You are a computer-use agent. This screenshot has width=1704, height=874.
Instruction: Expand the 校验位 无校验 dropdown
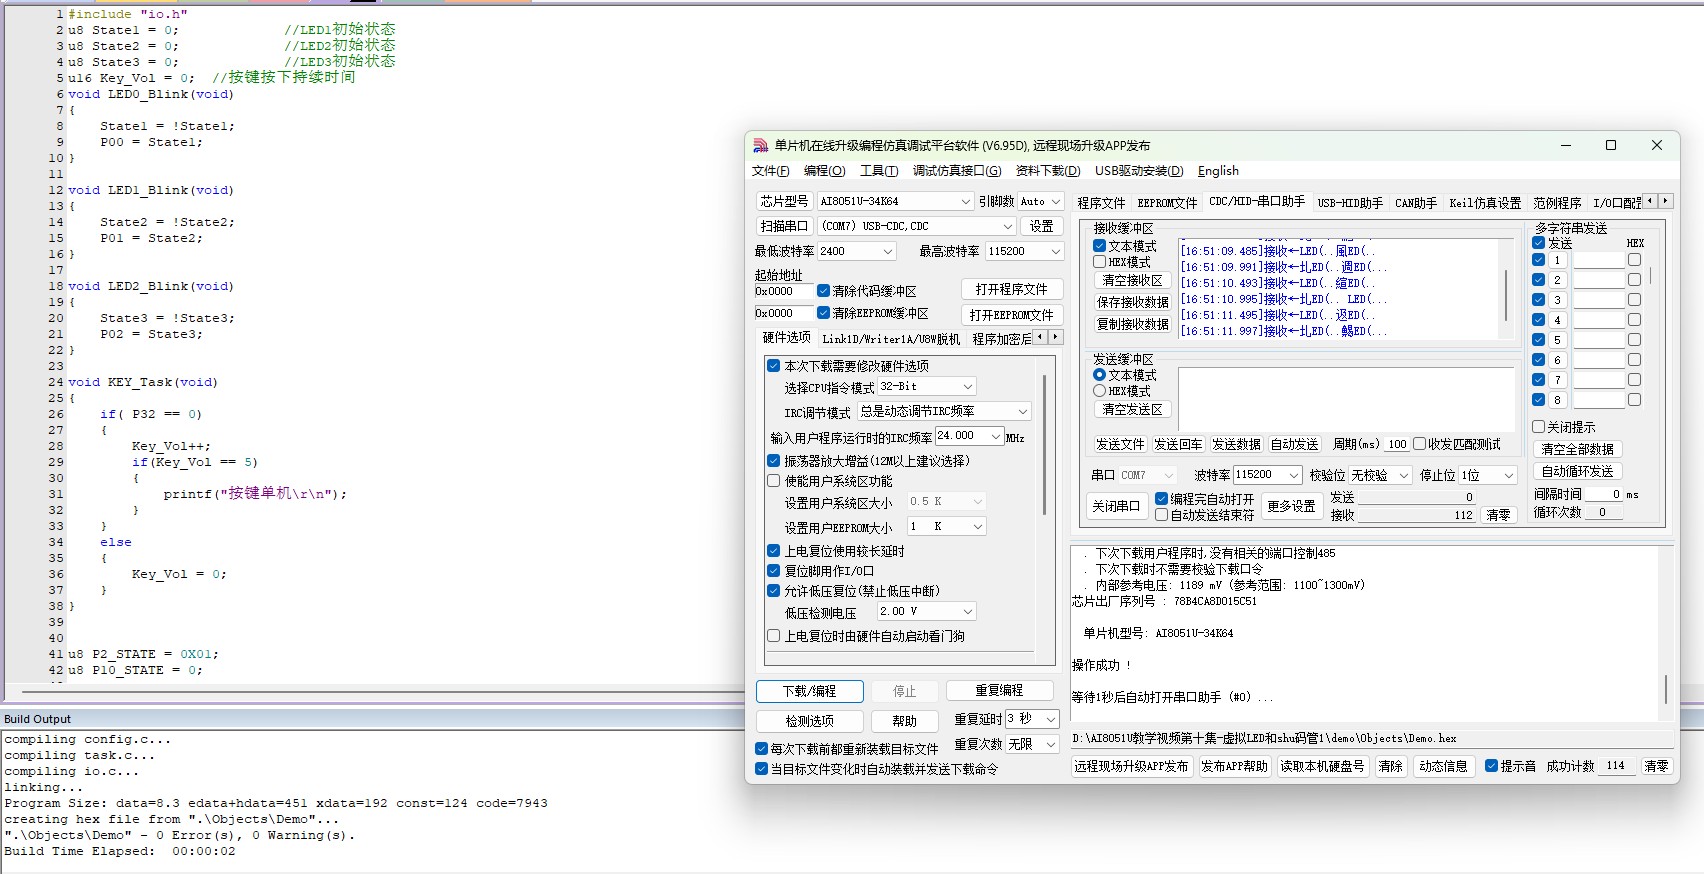[1380, 475]
